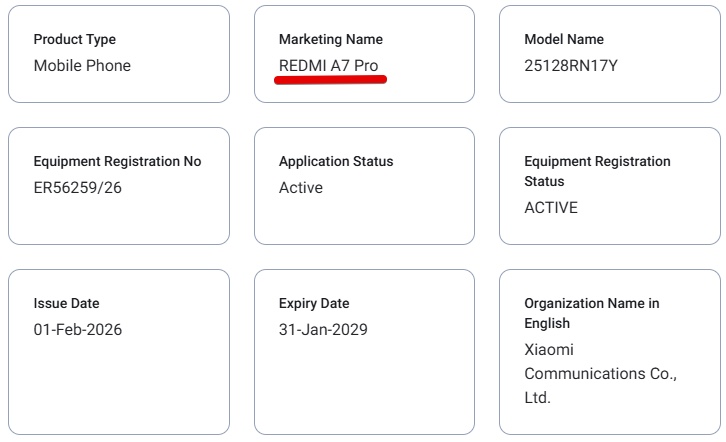This screenshot has width=726, height=442.
Task: Select 'Xiaomi Communications Co., Ltd.' value
Action: coord(601,374)
